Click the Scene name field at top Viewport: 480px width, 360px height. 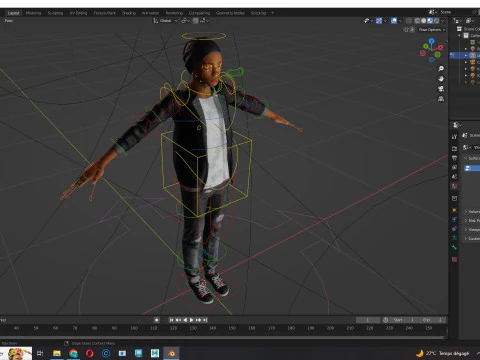coord(455,12)
